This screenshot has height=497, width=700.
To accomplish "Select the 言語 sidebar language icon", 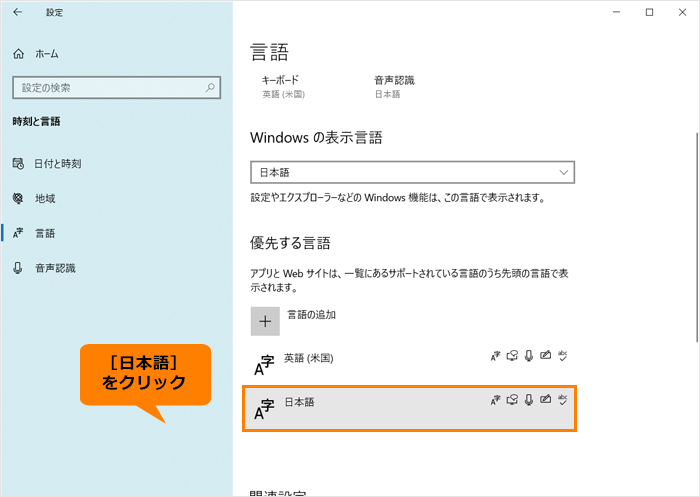I will pyautogui.click(x=18, y=233).
